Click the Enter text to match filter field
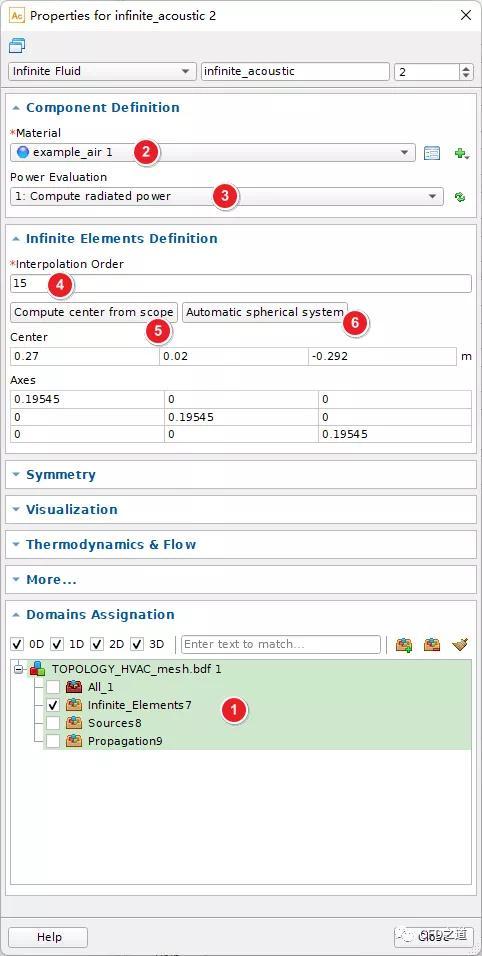This screenshot has width=482, height=956. click(281, 644)
